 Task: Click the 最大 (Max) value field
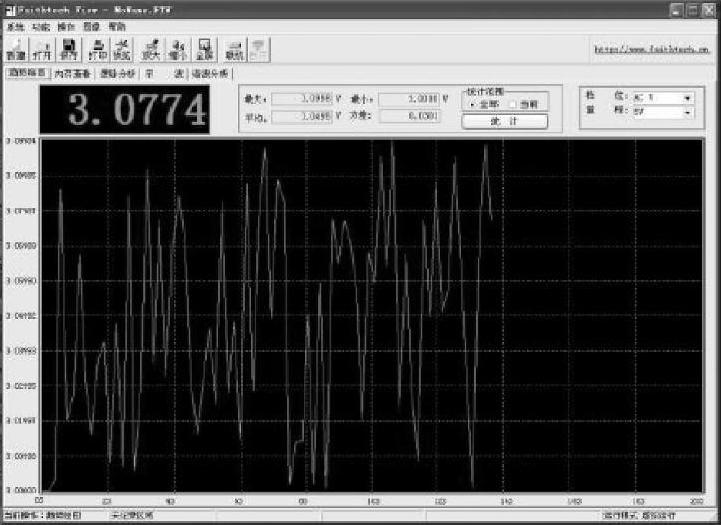302,98
